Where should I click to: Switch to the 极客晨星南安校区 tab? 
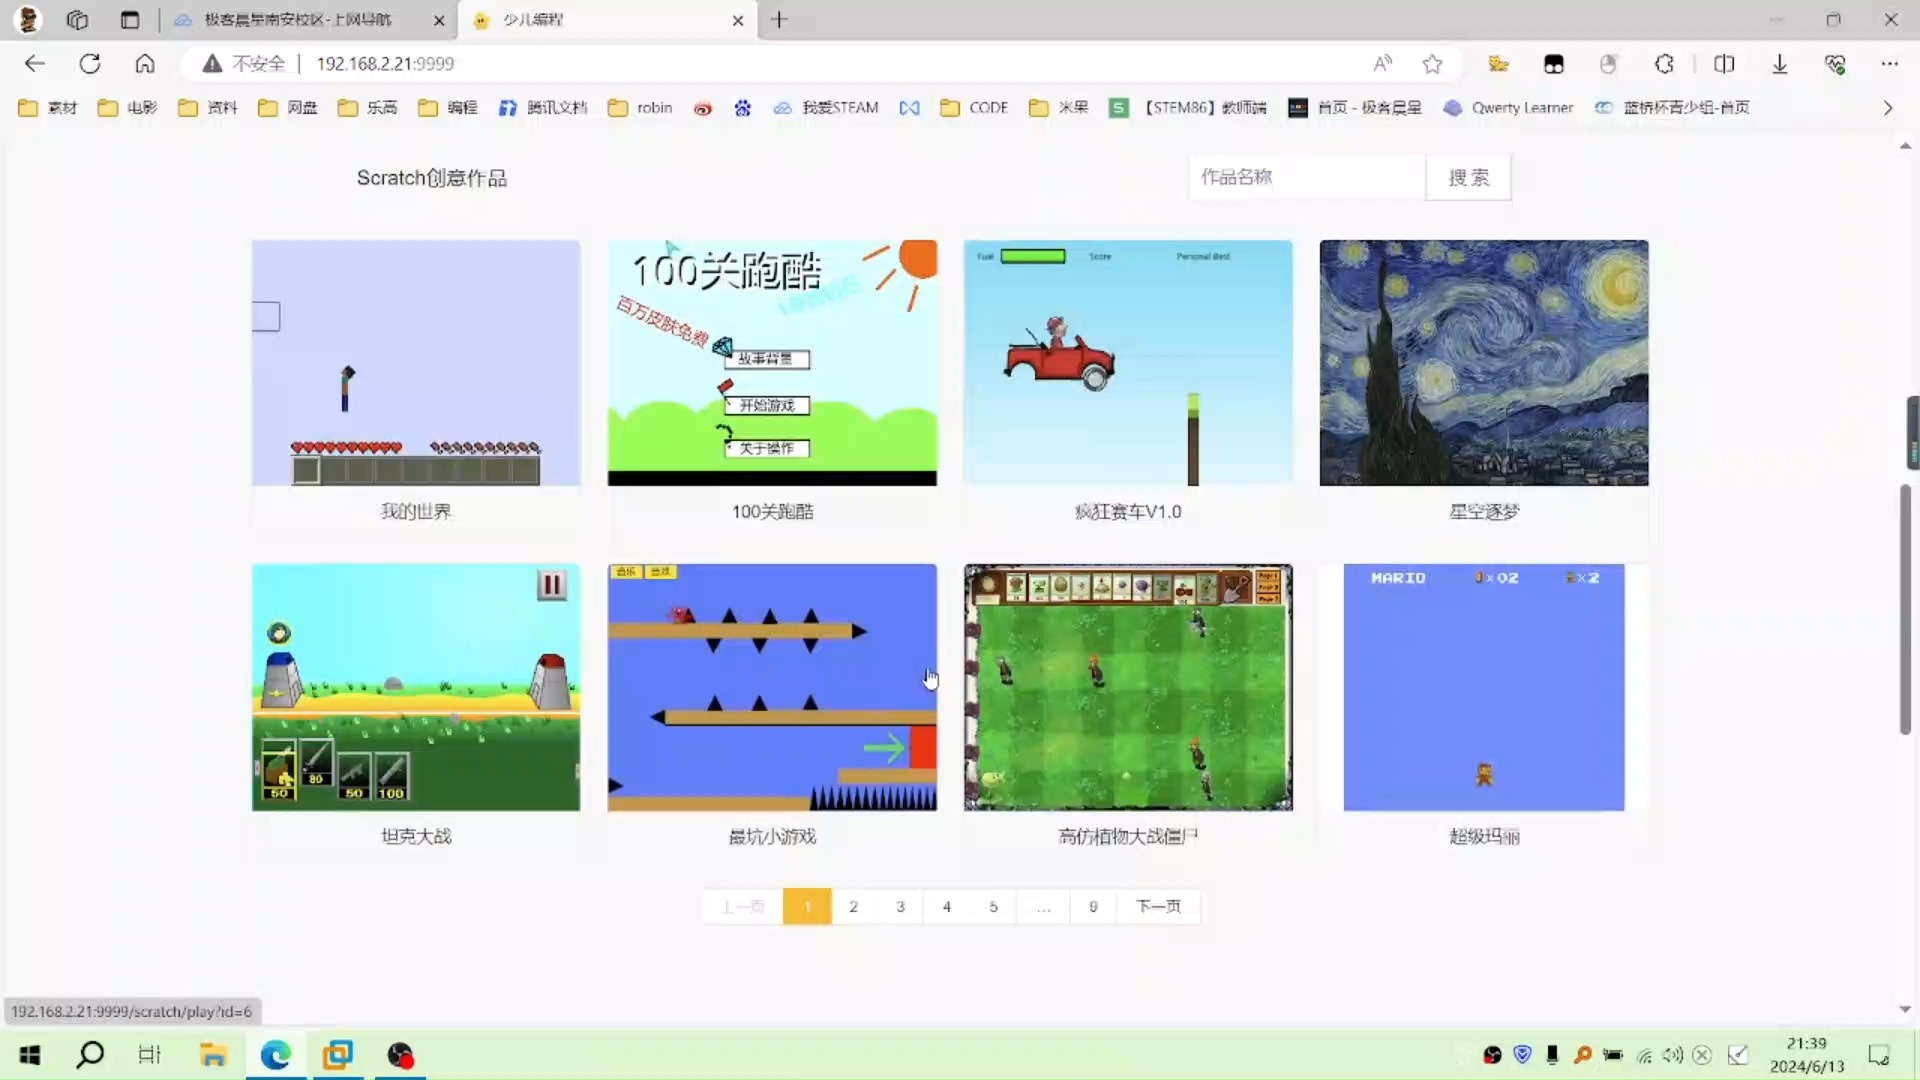click(x=309, y=20)
